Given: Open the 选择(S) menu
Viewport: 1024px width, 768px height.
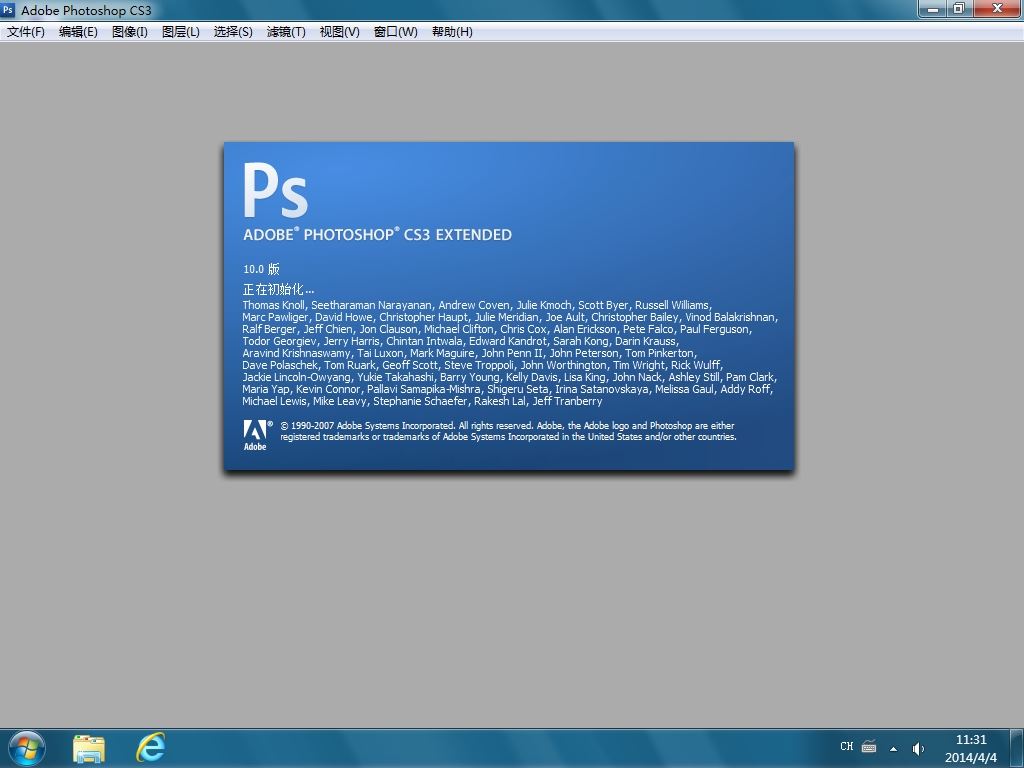Looking at the screenshot, I should coord(232,31).
